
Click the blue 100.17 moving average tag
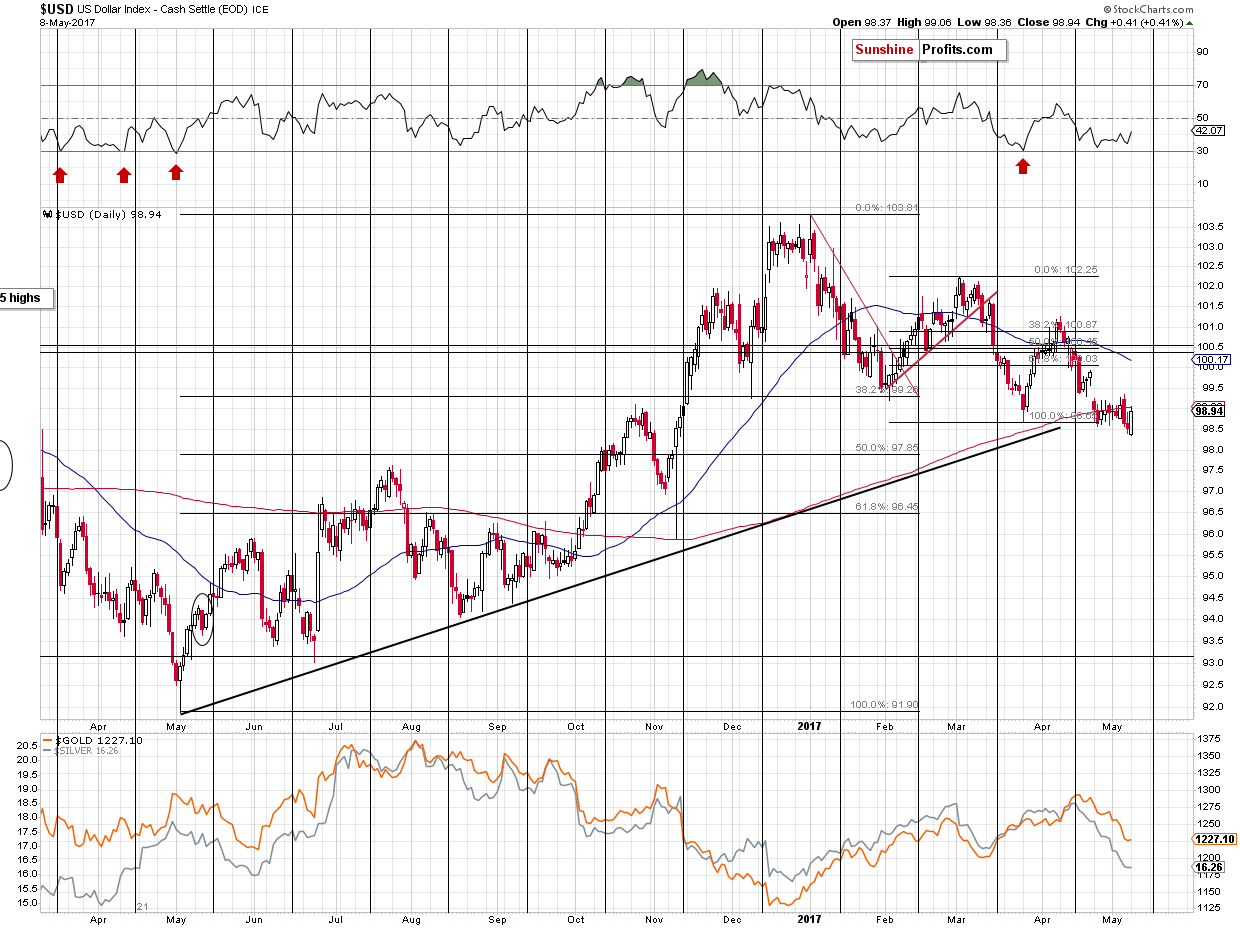[1212, 359]
